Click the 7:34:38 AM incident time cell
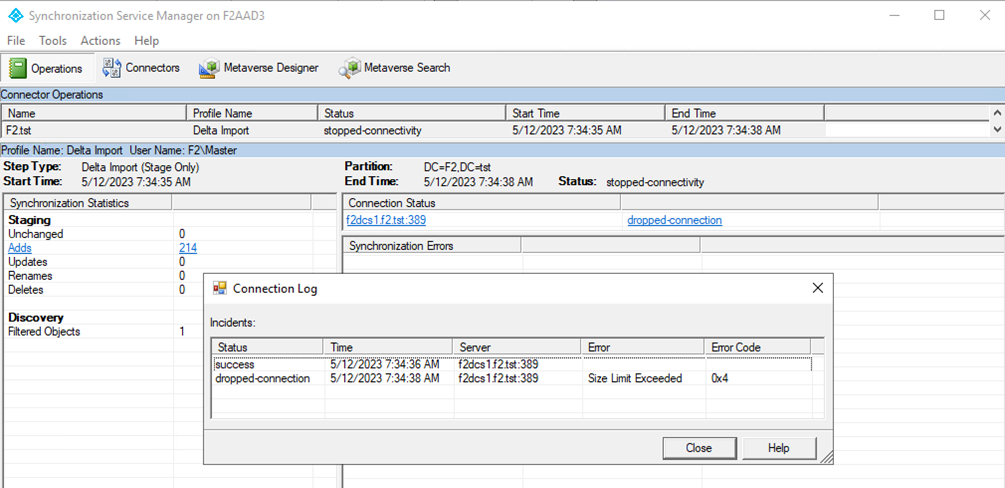 tap(385, 378)
